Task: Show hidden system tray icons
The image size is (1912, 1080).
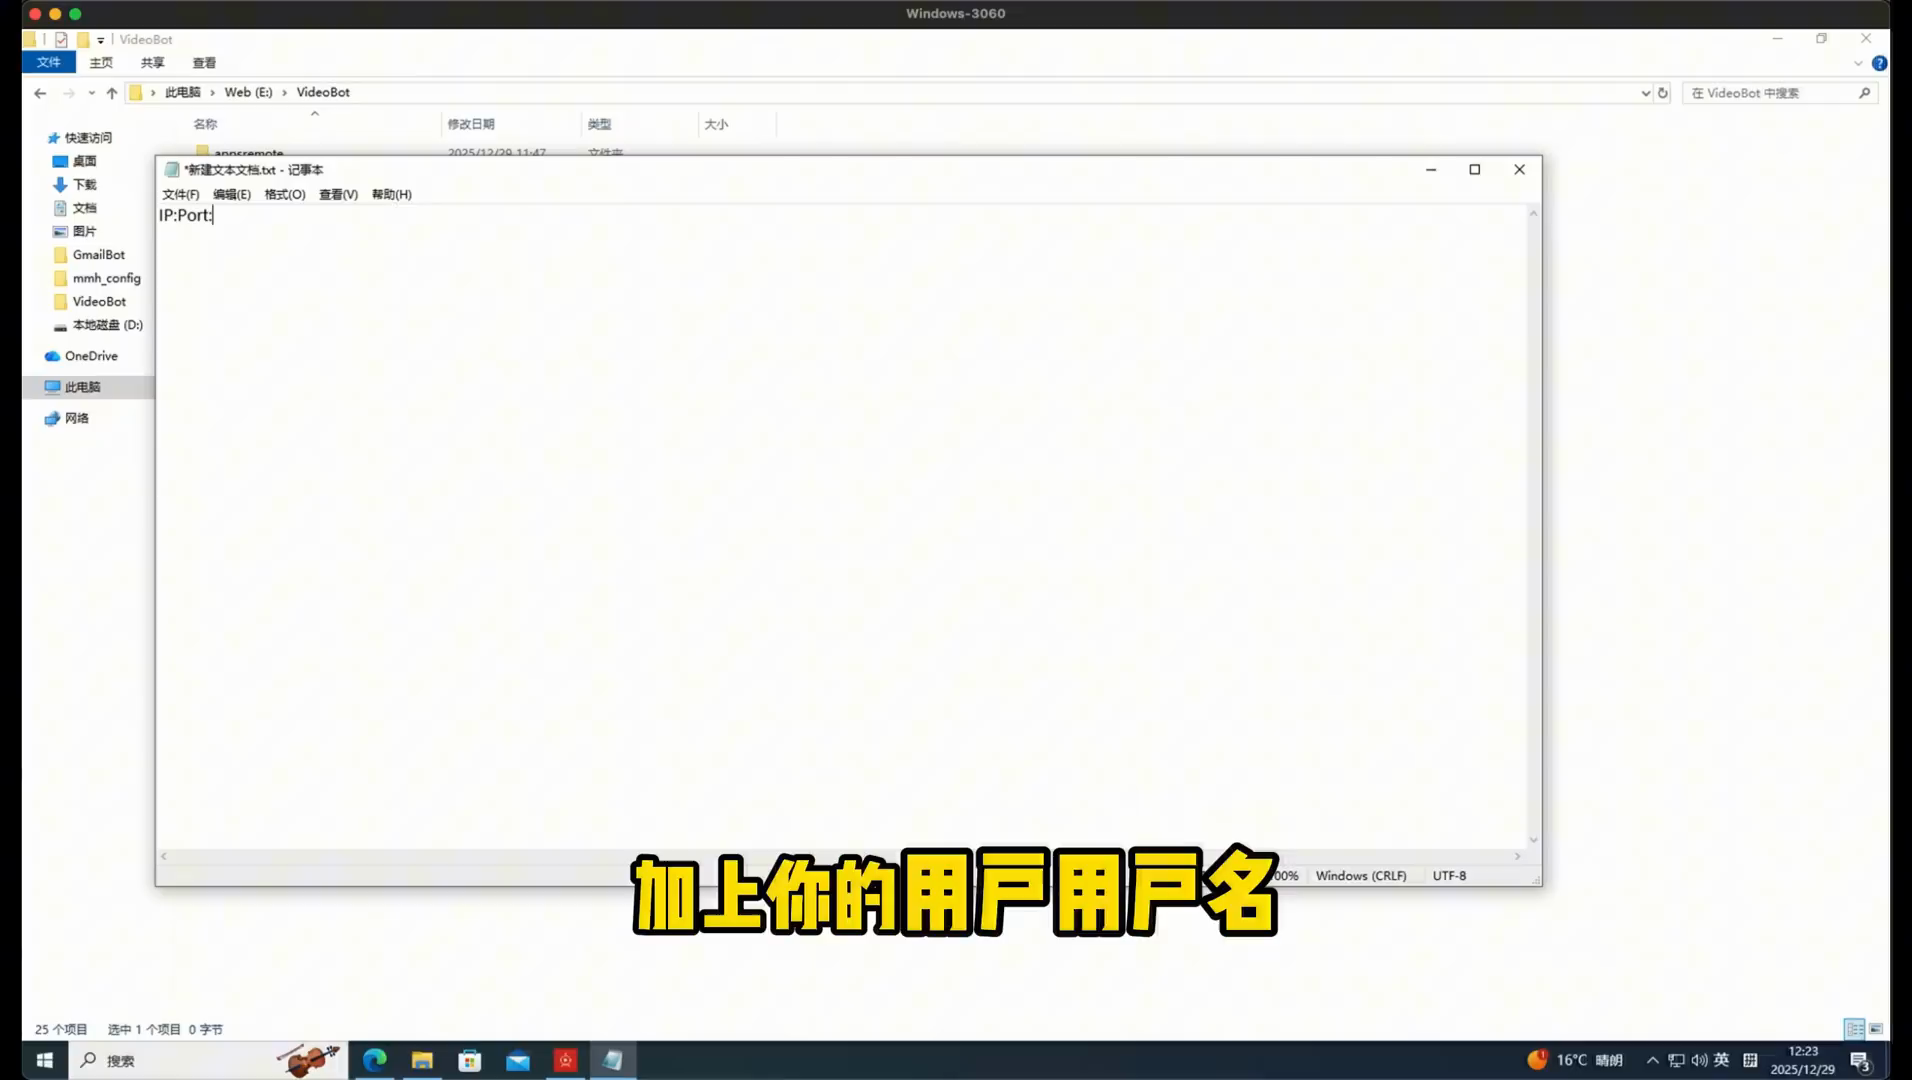Action: [1652, 1060]
